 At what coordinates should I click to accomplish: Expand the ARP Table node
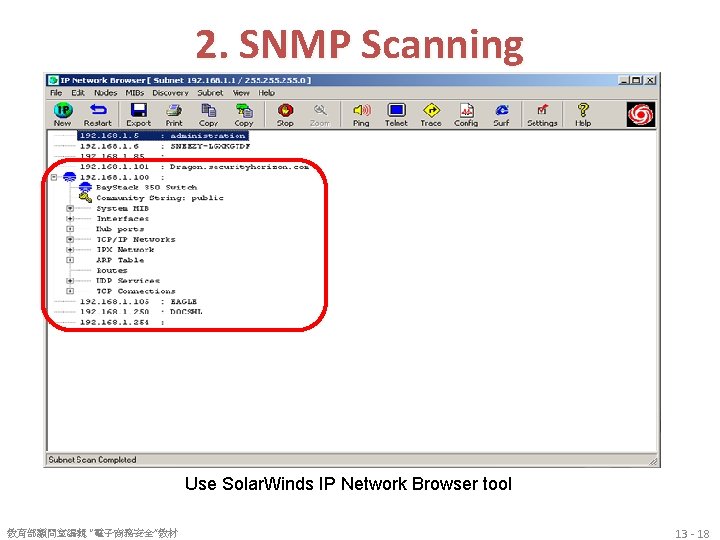(70, 260)
